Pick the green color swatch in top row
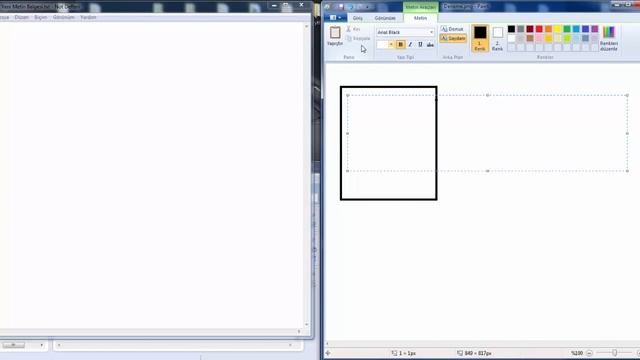 tap(567, 29)
